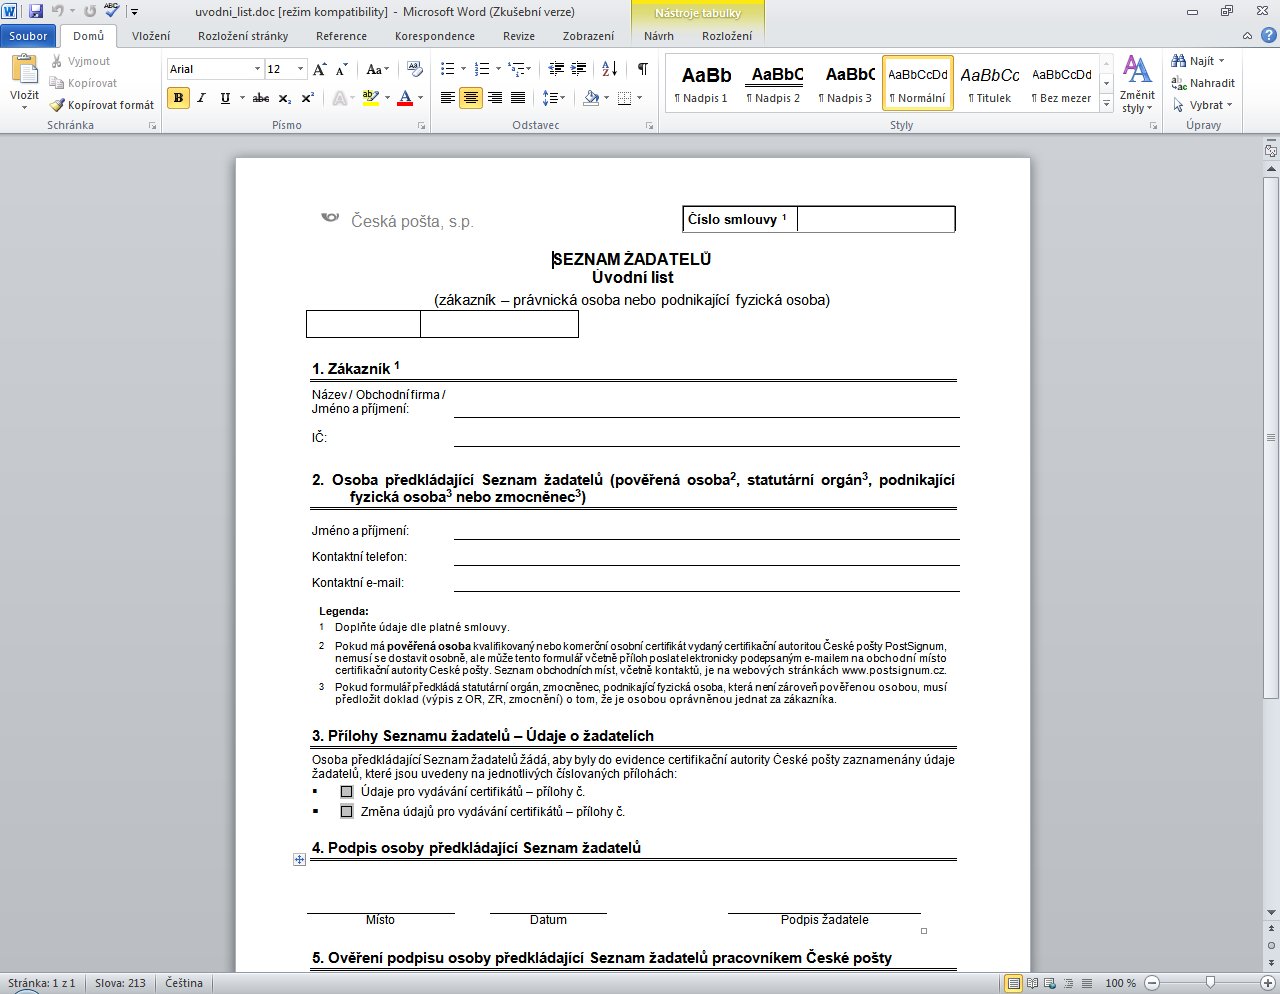Viewport: 1280px width, 994px height.
Task: Apply the Nadpis 2 style
Action: coord(774,83)
